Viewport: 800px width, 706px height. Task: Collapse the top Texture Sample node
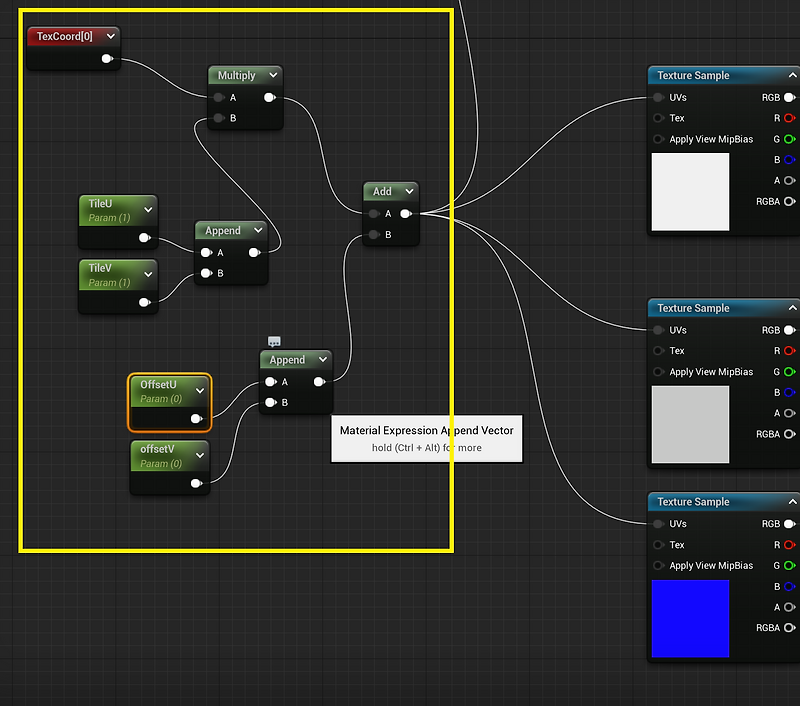[793, 75]
